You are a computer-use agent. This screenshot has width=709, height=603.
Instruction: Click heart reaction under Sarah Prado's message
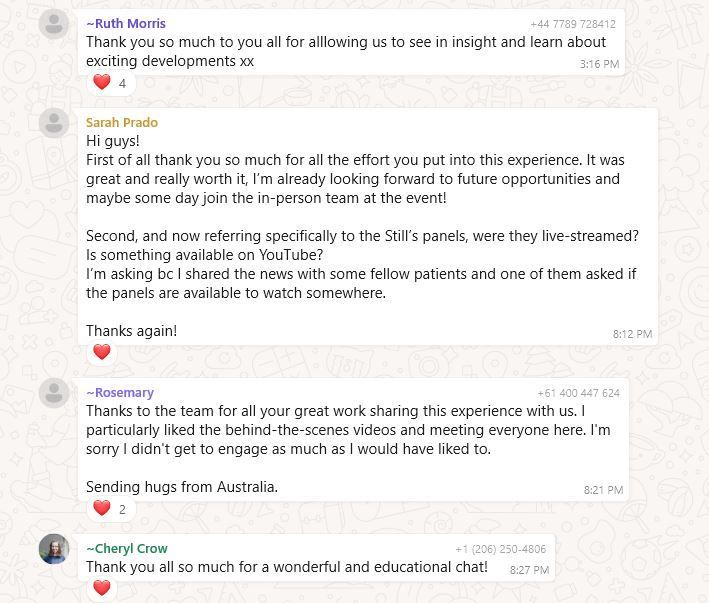click(101, 351)
